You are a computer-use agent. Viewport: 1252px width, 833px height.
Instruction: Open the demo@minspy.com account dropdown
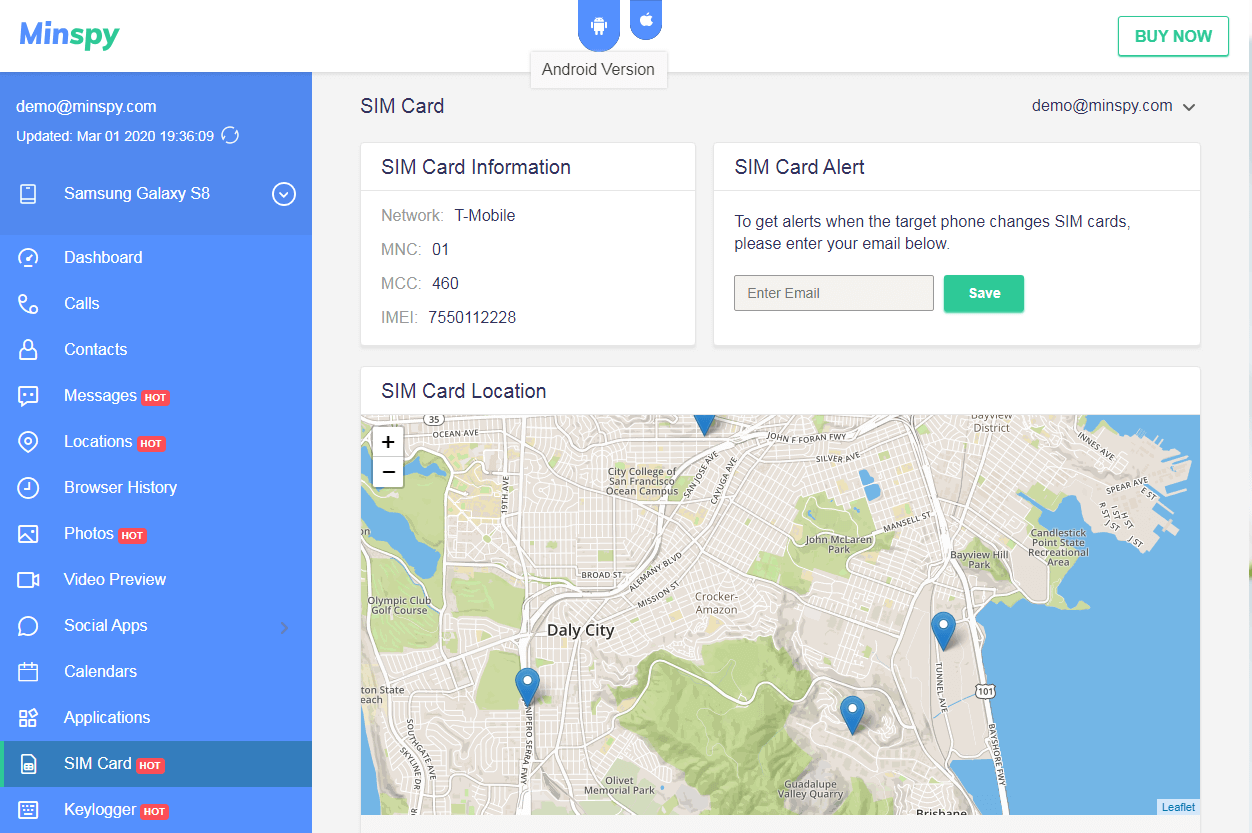click(x=1114, y=106)
